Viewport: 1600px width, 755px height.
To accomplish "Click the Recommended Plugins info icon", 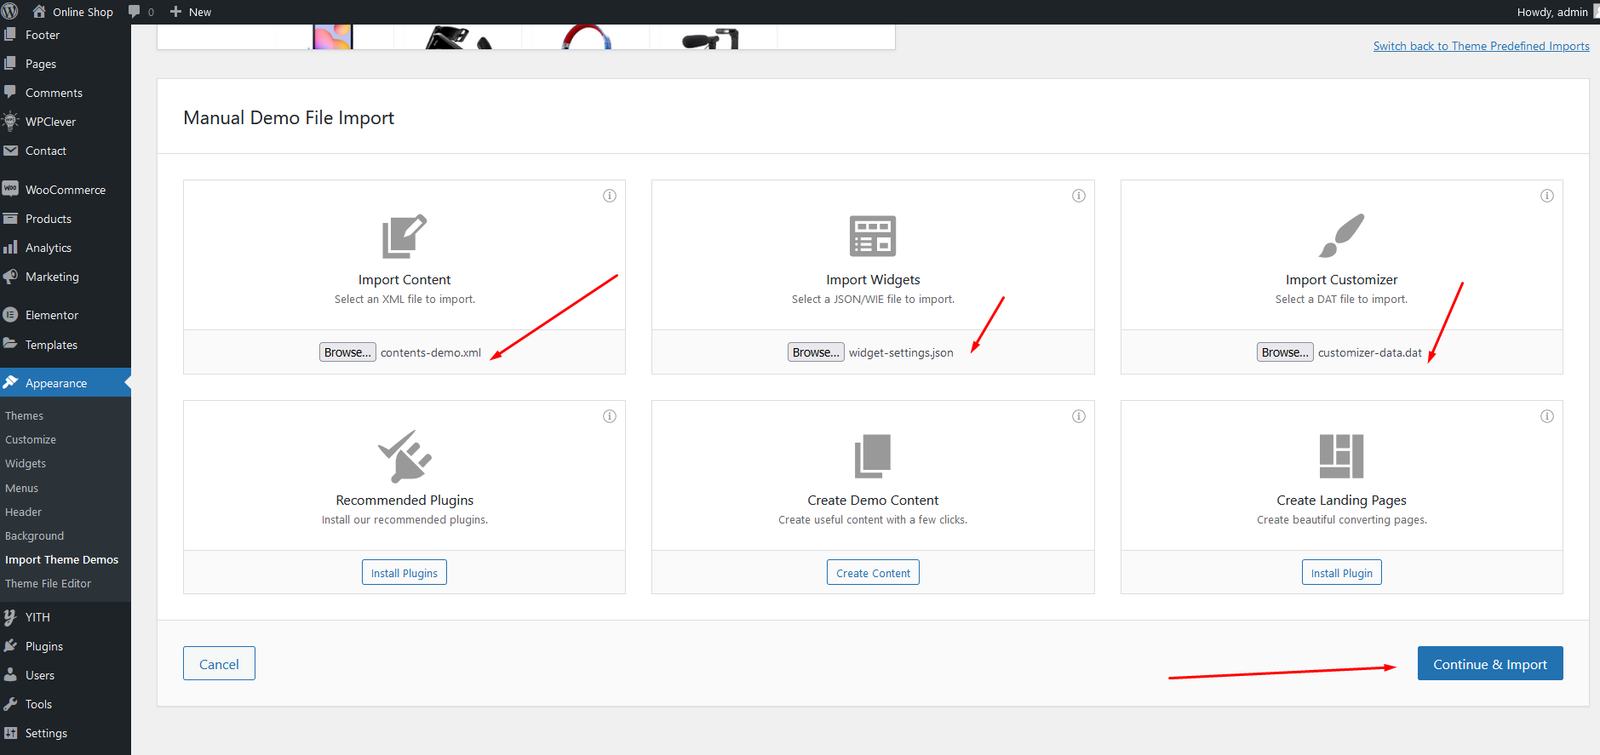I will point(609,416).
